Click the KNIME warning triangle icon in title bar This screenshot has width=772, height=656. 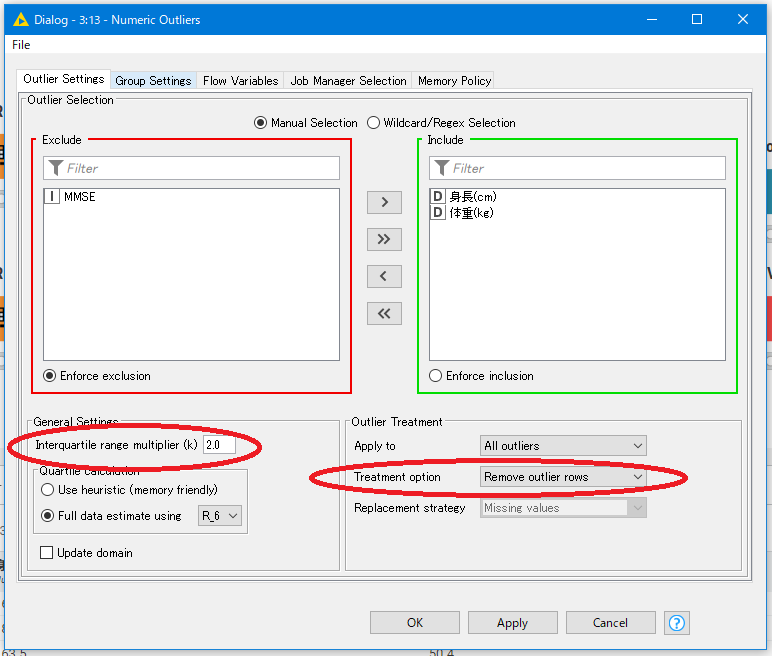(x=20, y=19)
